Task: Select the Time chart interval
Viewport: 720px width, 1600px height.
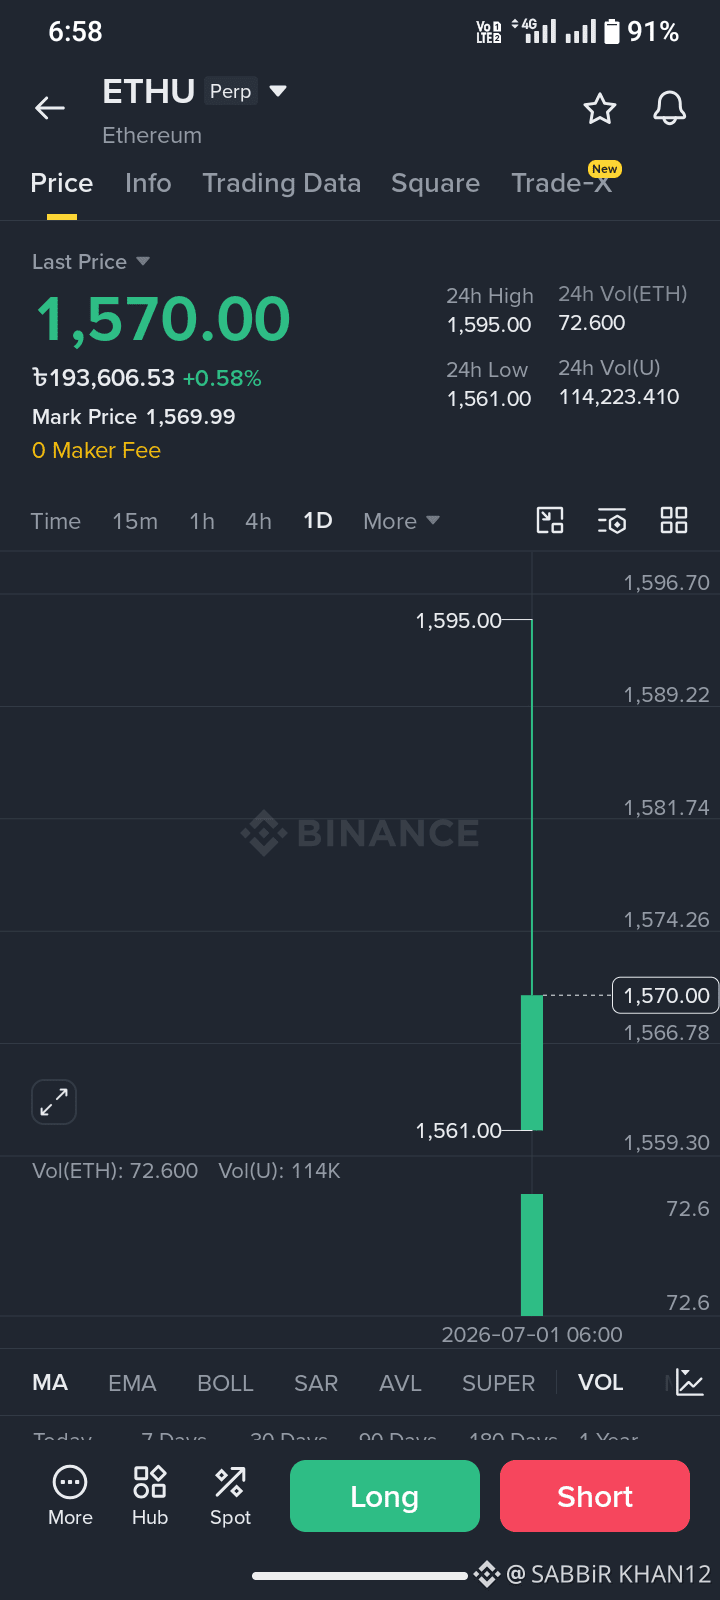Action: tap(56, 521)
